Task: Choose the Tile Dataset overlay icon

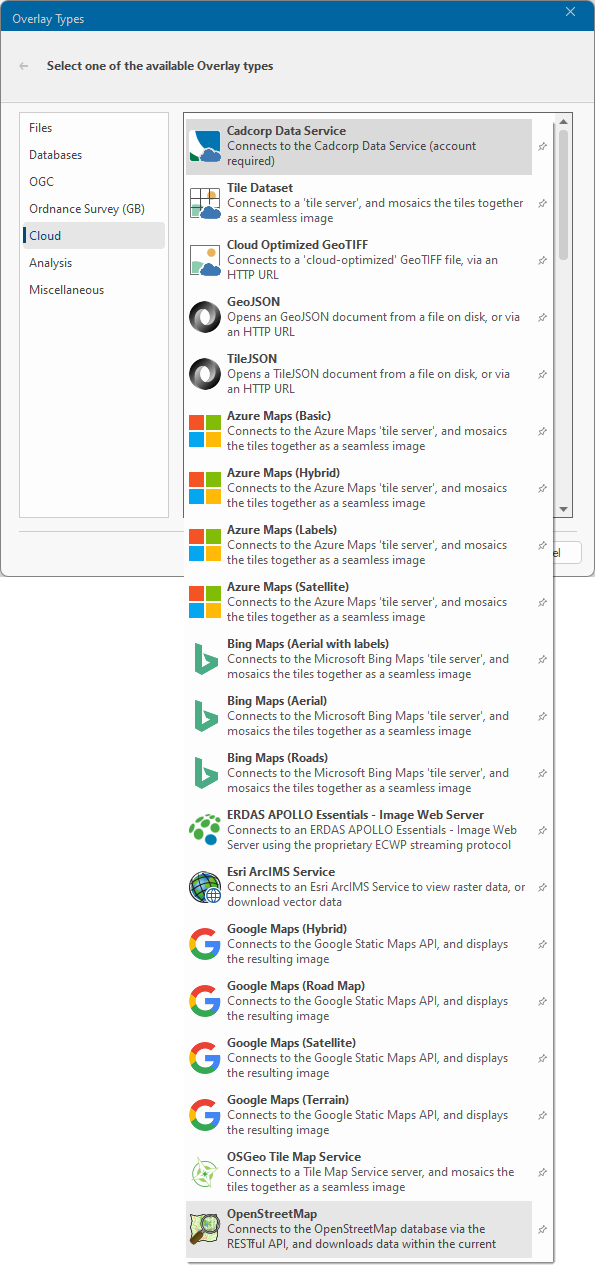Action: click(205, 203)
